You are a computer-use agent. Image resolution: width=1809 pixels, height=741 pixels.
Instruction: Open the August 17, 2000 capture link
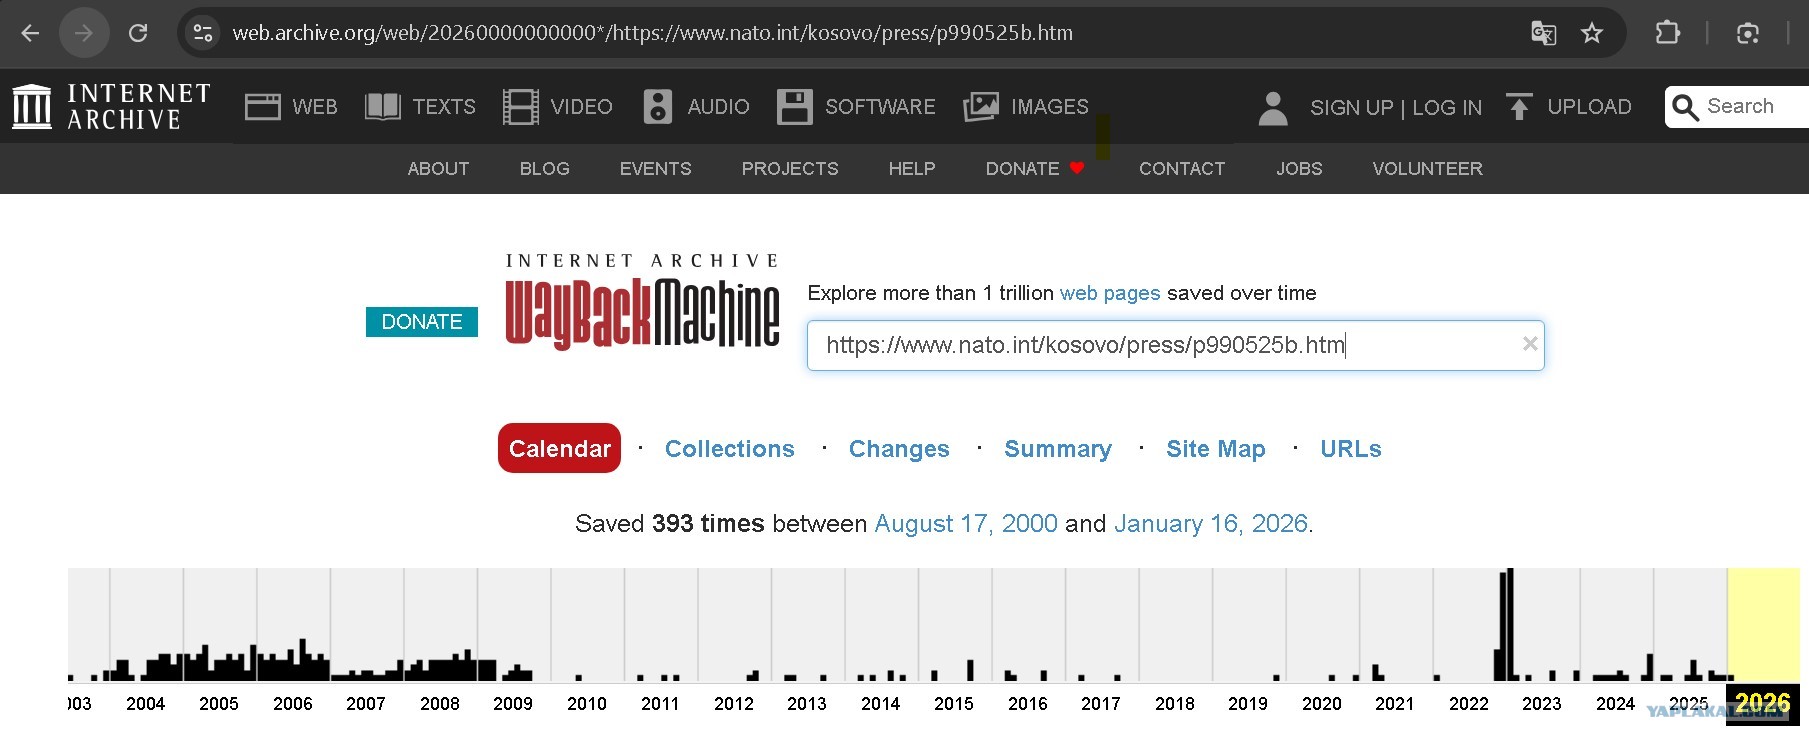tap(966, 524)
